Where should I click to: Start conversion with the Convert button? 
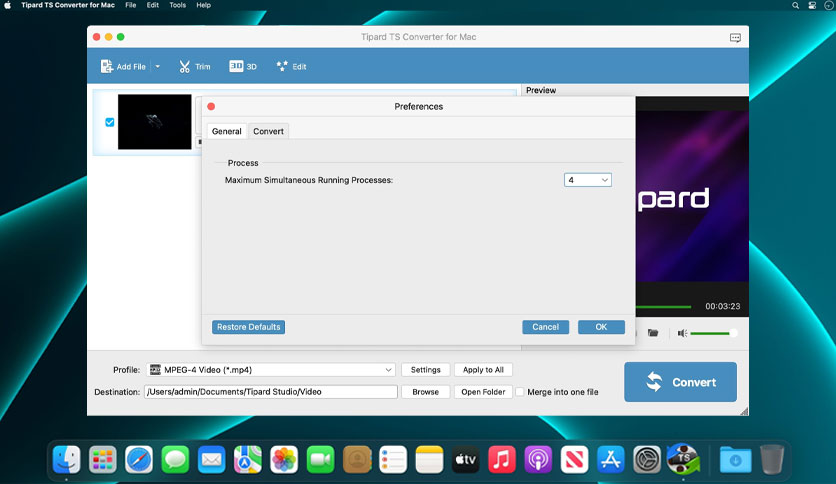tap(680, 382)
